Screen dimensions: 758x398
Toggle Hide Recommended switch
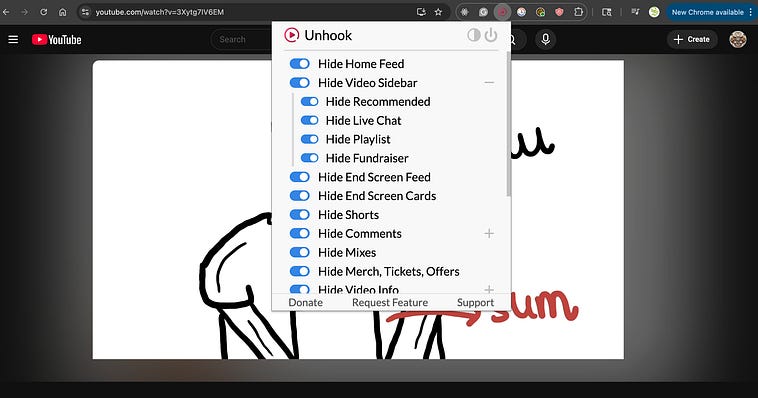309,102
